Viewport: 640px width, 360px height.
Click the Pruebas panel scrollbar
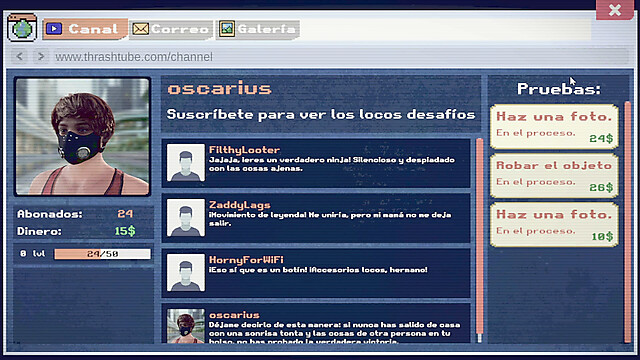(x=628, y=222)
